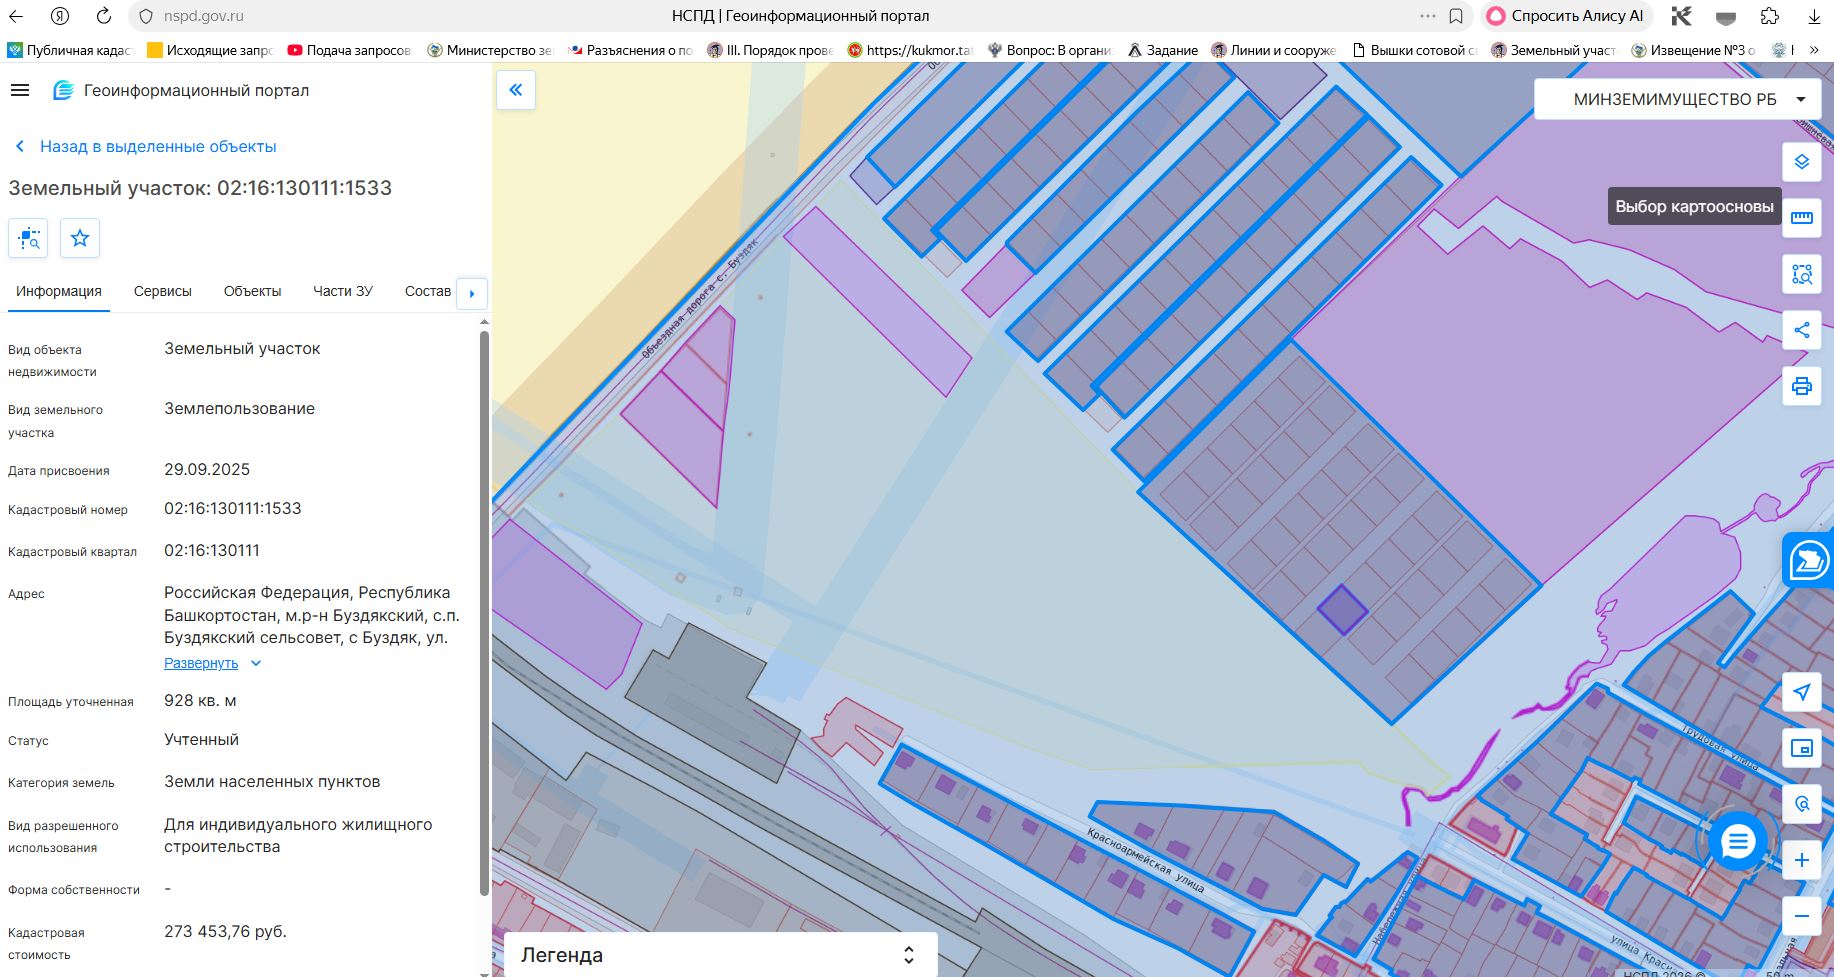
Task: Add parcel to favorites with star icon
Action: [80, 238]
